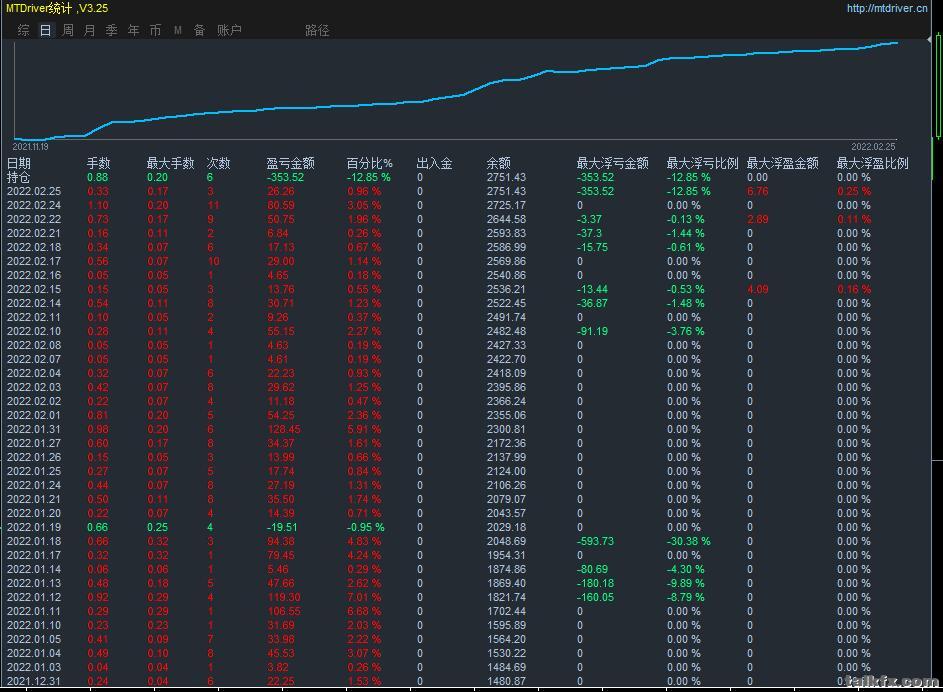The width and height of the screenshot is (943, 692).
Task: Click the 次数 column header
Action: (x=218, y=163)
